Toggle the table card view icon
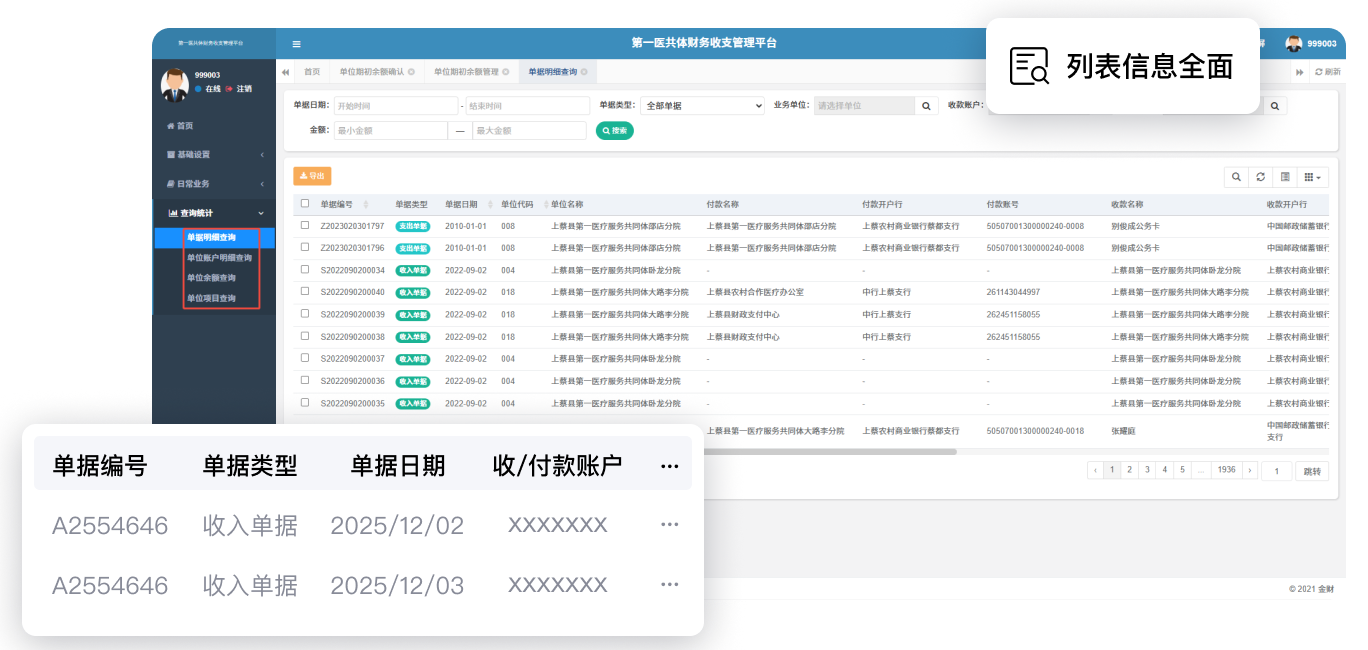Viewport: 1368px width, 650px height. click(x=1285, y=177)
